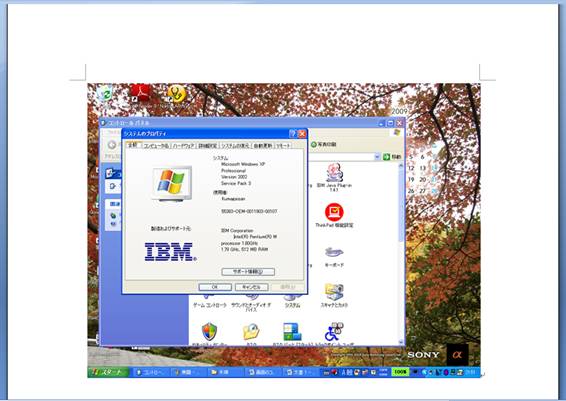
Task: Click the IBM Corporation text line
Action: click(237, 230)
